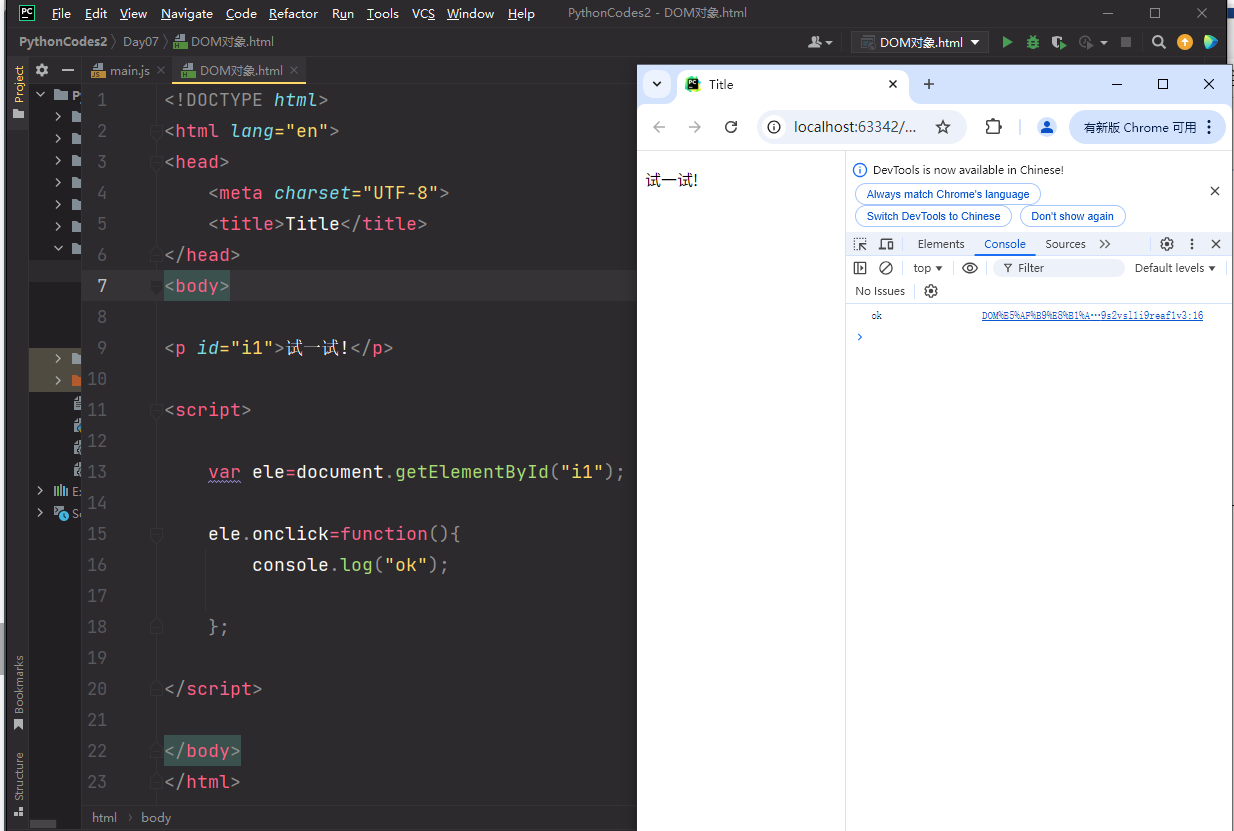This screenshot has height=831, width=1234.
Task: Close the DevTools panel
Action: tap(1216, 244)
